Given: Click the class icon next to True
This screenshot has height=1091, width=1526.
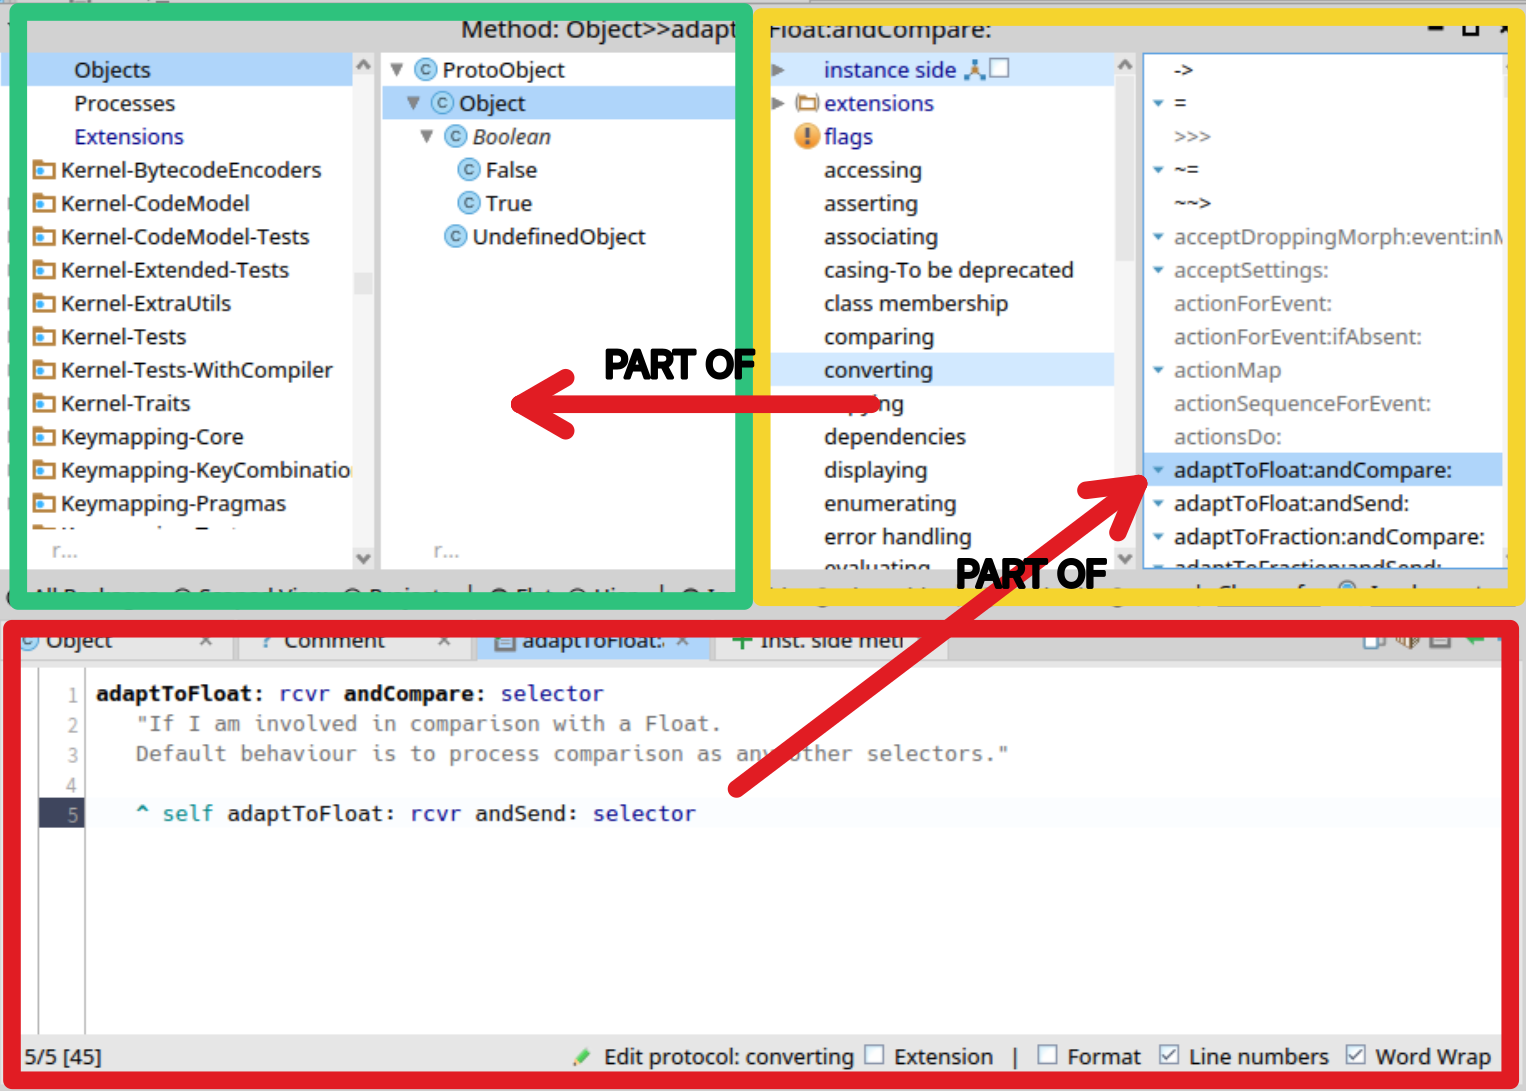Looking at the screenshot, I should [x=469, y=203].
